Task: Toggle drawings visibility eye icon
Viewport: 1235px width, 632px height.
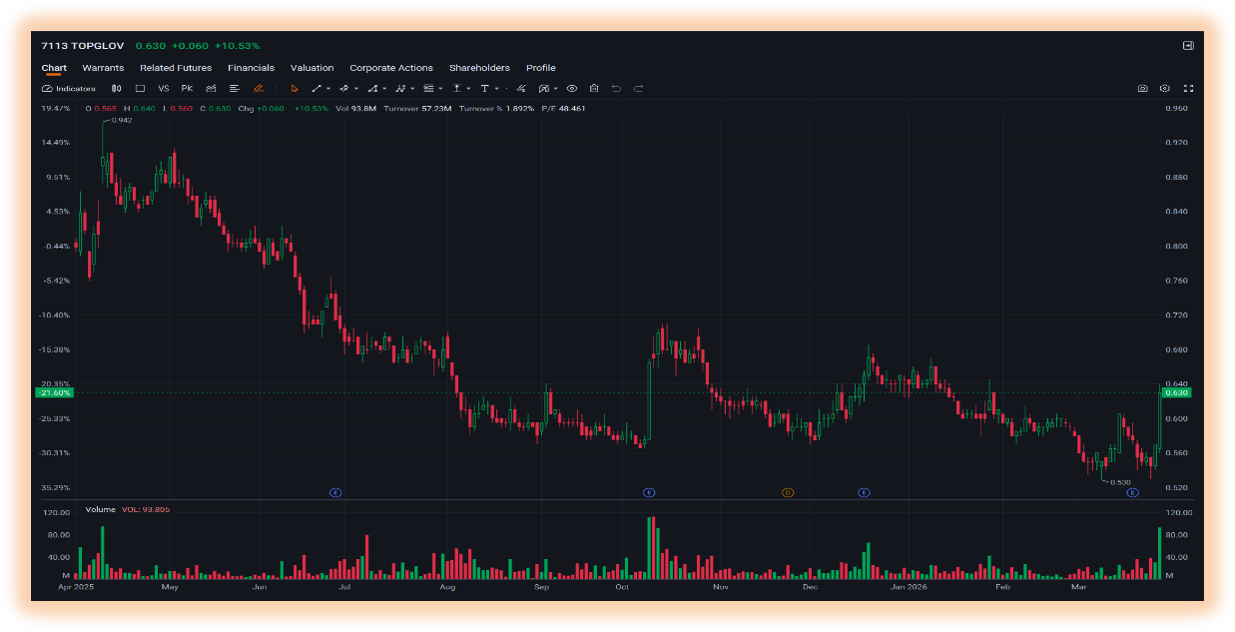Action: [572, 88]
